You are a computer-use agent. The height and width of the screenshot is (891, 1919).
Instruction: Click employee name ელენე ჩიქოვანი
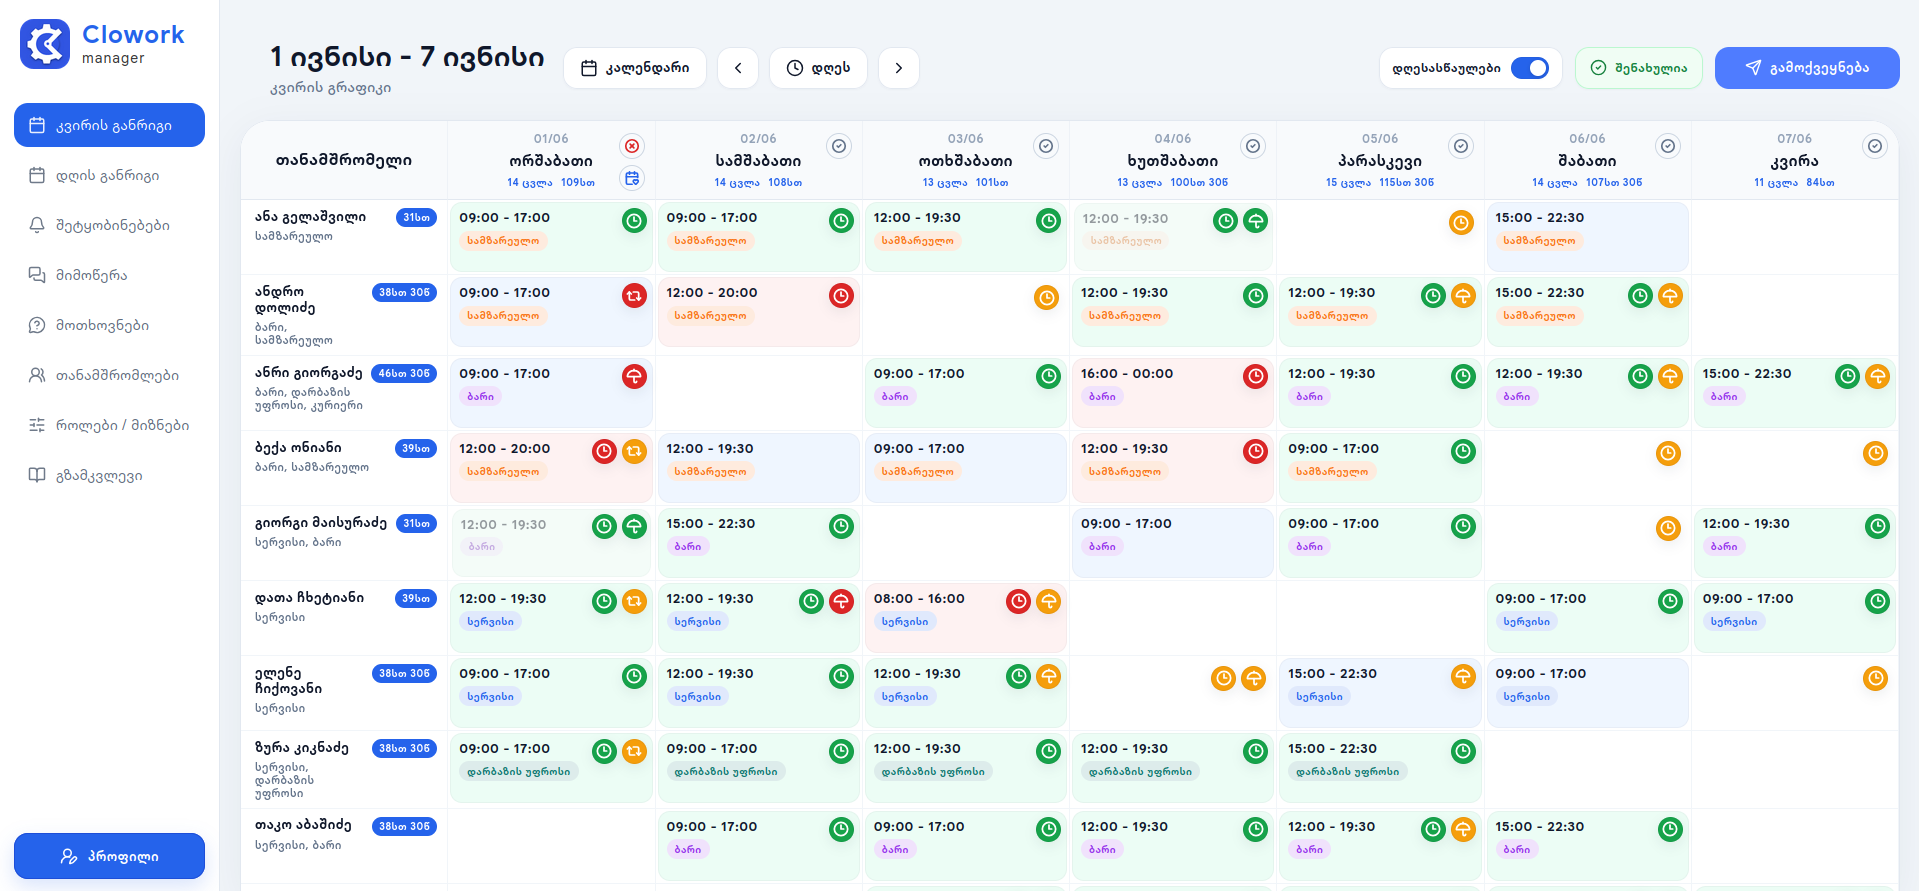point(288,680)
